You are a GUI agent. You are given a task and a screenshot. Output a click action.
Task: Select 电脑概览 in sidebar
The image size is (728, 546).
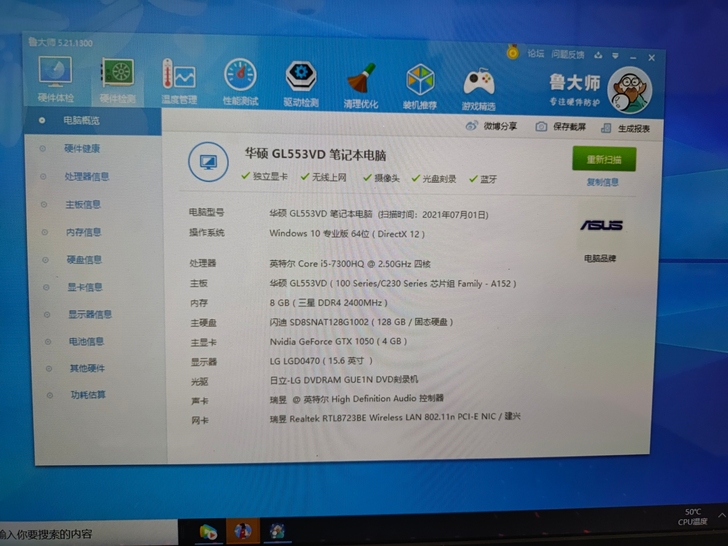93,121
